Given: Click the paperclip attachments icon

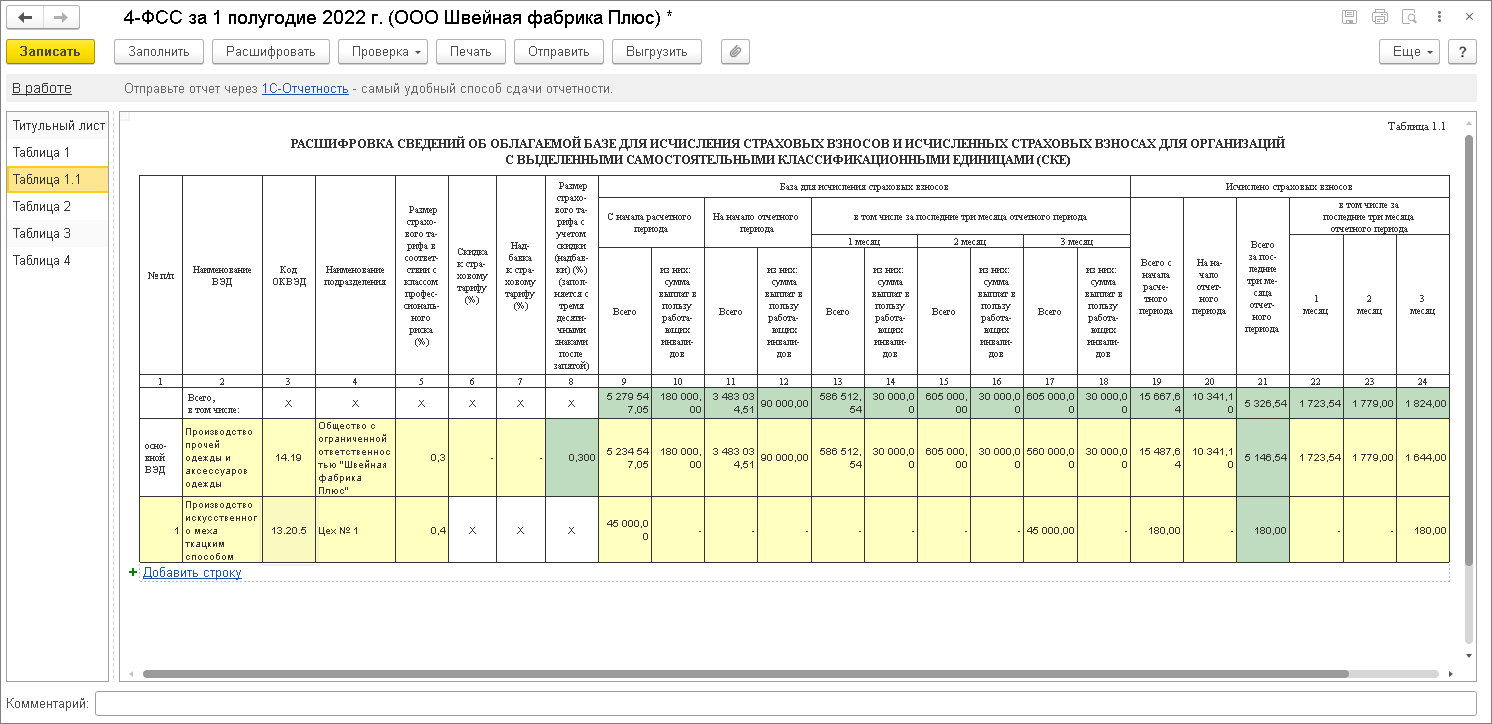Looking at the screenshot, I should pyautogui.click(x=735, y=51).
